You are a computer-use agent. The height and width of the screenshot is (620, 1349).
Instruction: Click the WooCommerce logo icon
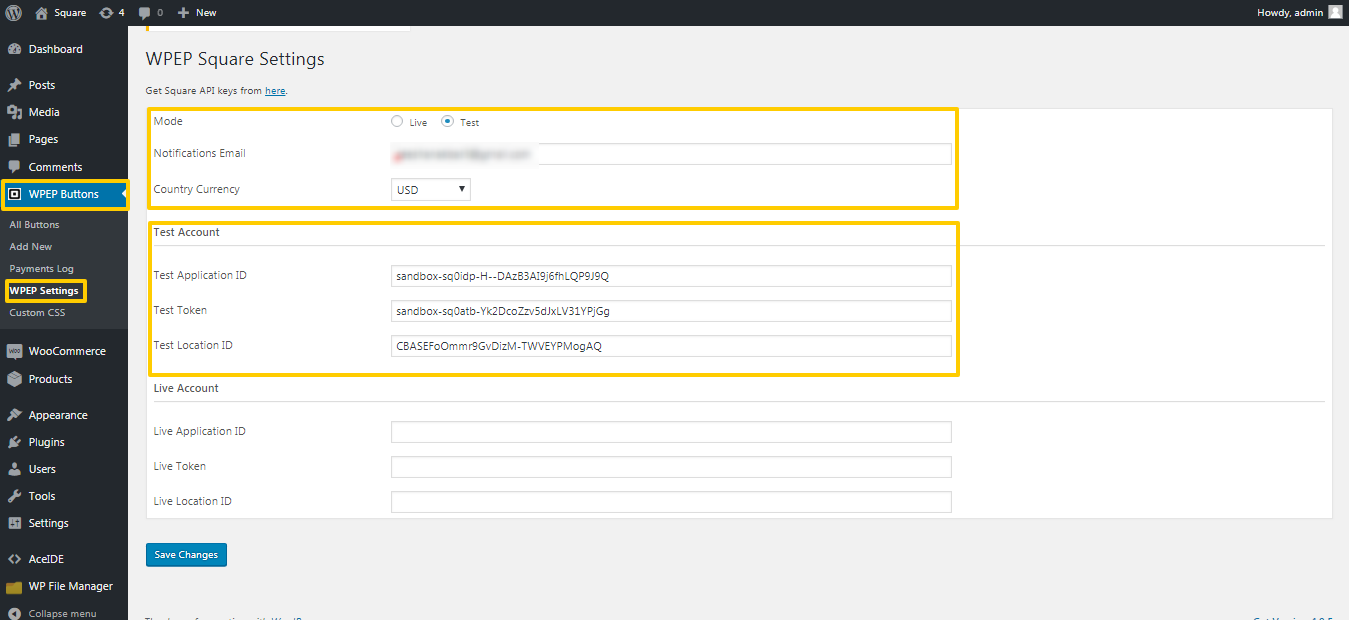click(15, 351)
